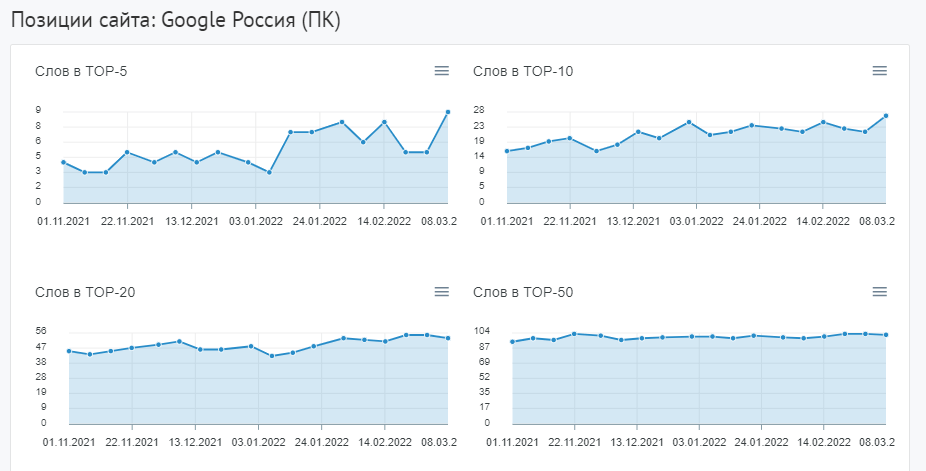Select last data point in TOP-50 chart
926x471 pixels.
click(x=886, y=335)
